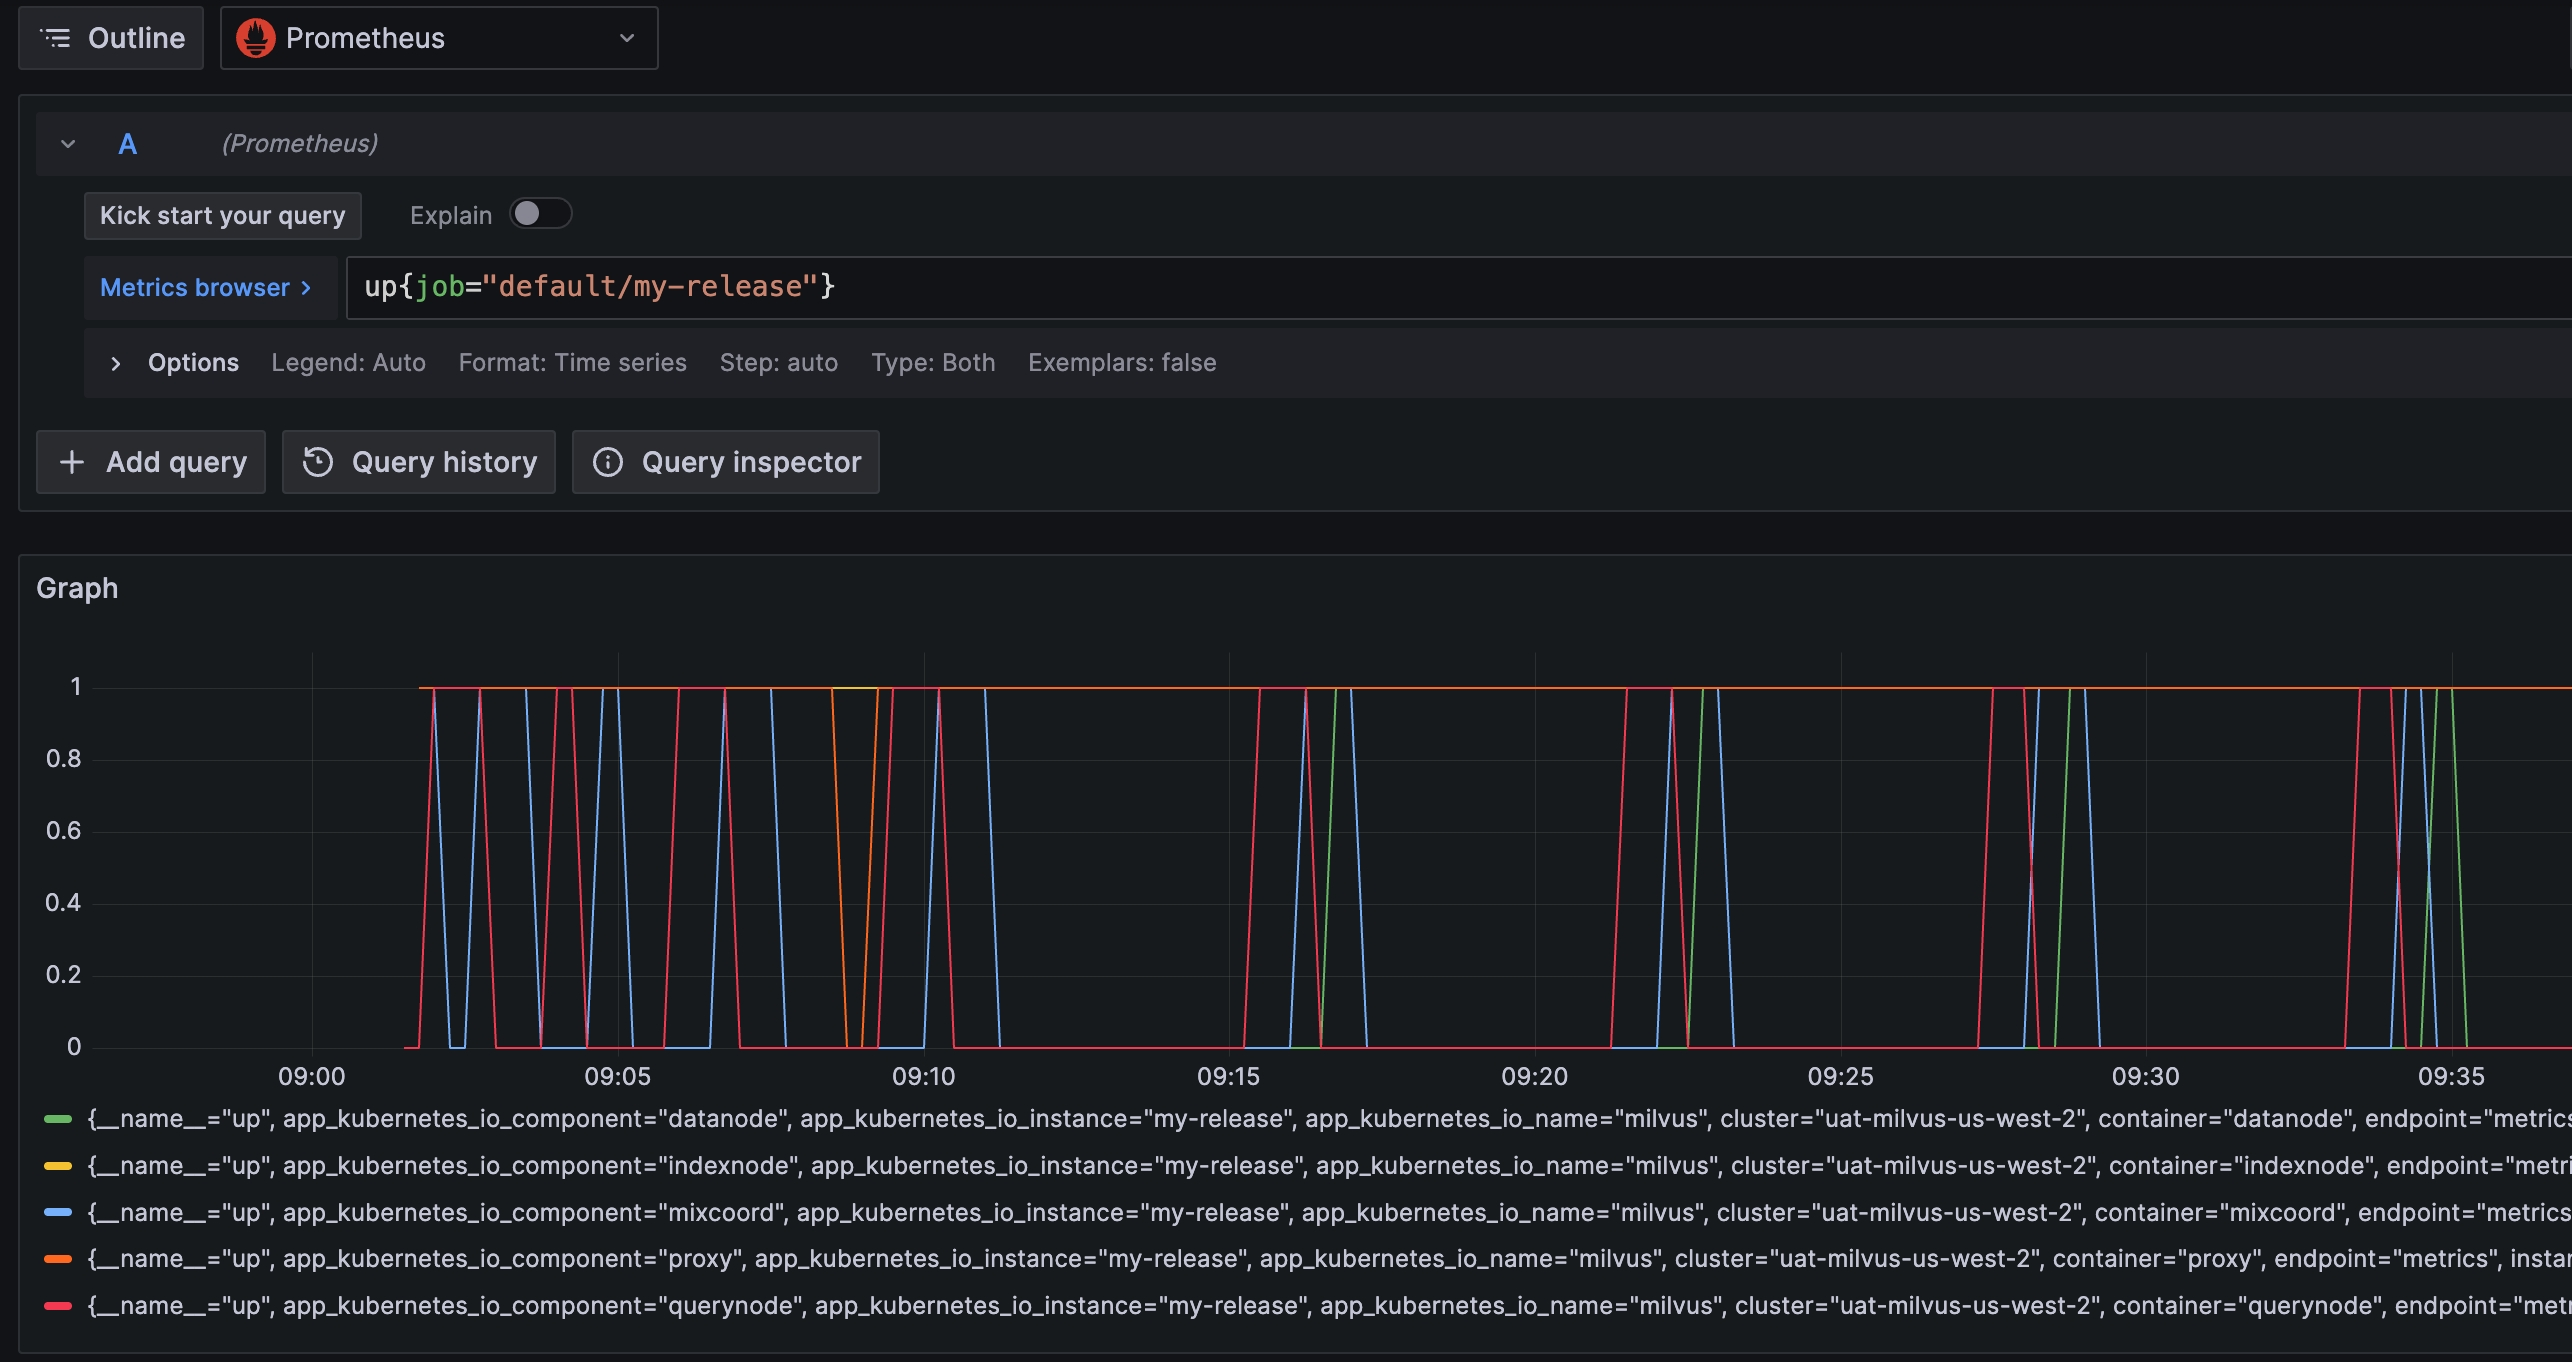Click the blue mixcoord legend color swatch
This screenshot has height=1362, width=2572.
pos(58,1212)
